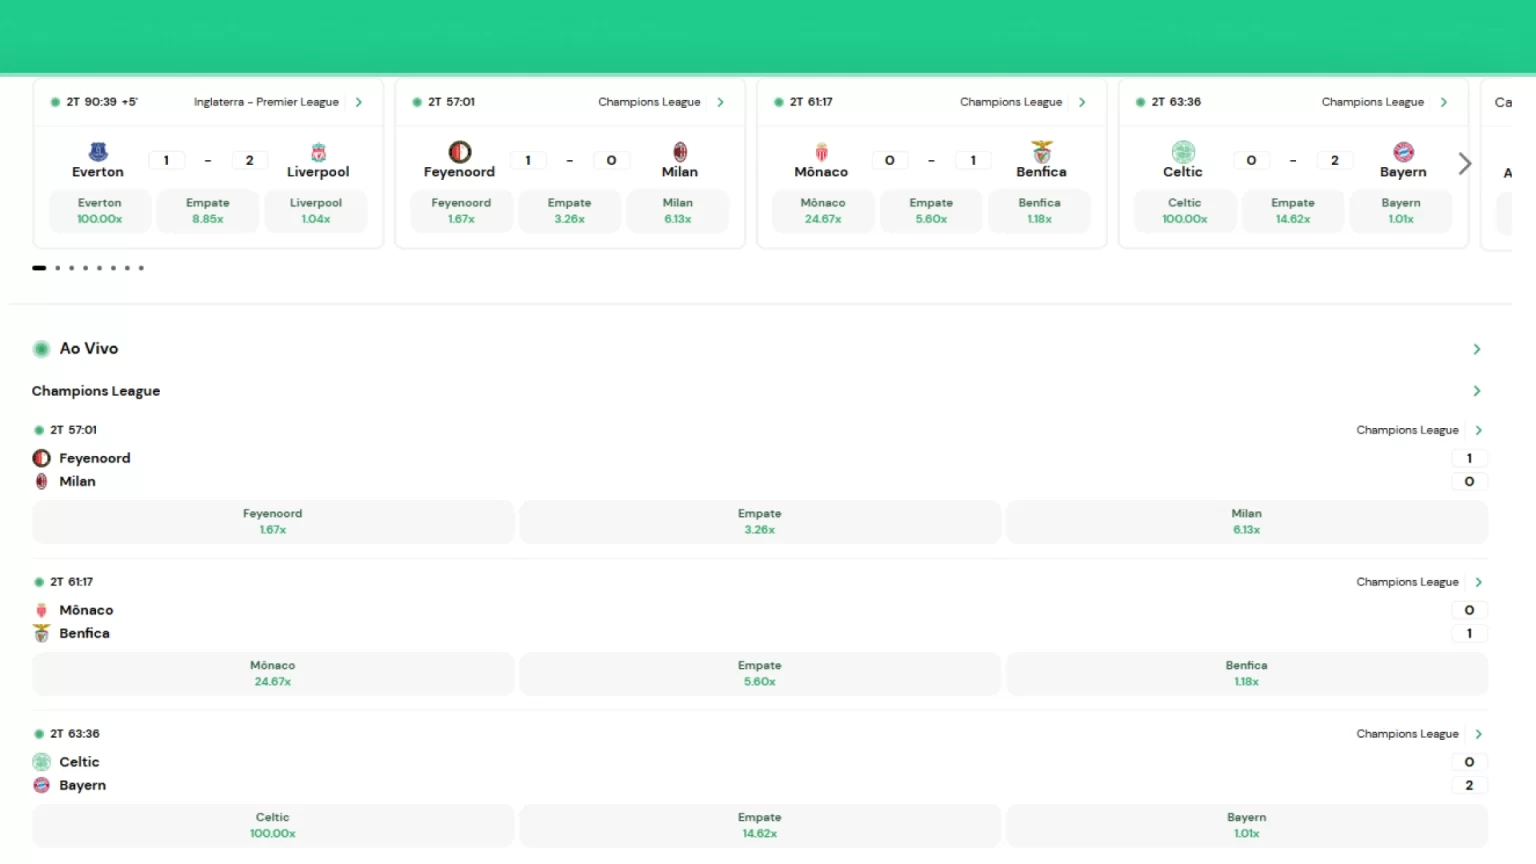Click Champions League label in Feyenoord list row

1407,430
